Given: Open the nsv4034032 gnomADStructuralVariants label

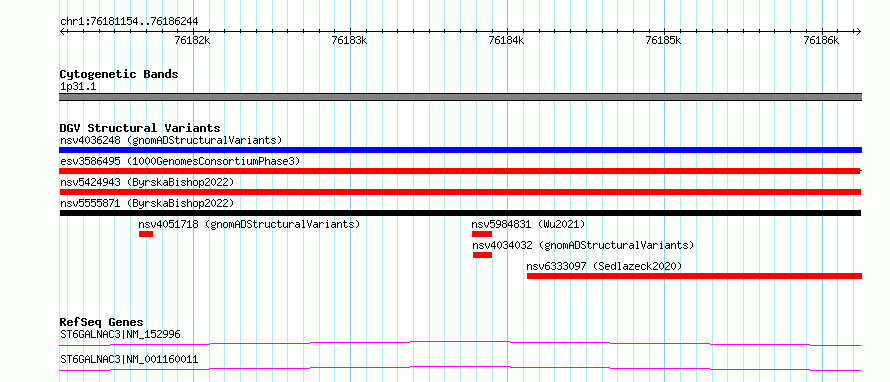Looking at the screenshot, I should [x=583, y=245].
